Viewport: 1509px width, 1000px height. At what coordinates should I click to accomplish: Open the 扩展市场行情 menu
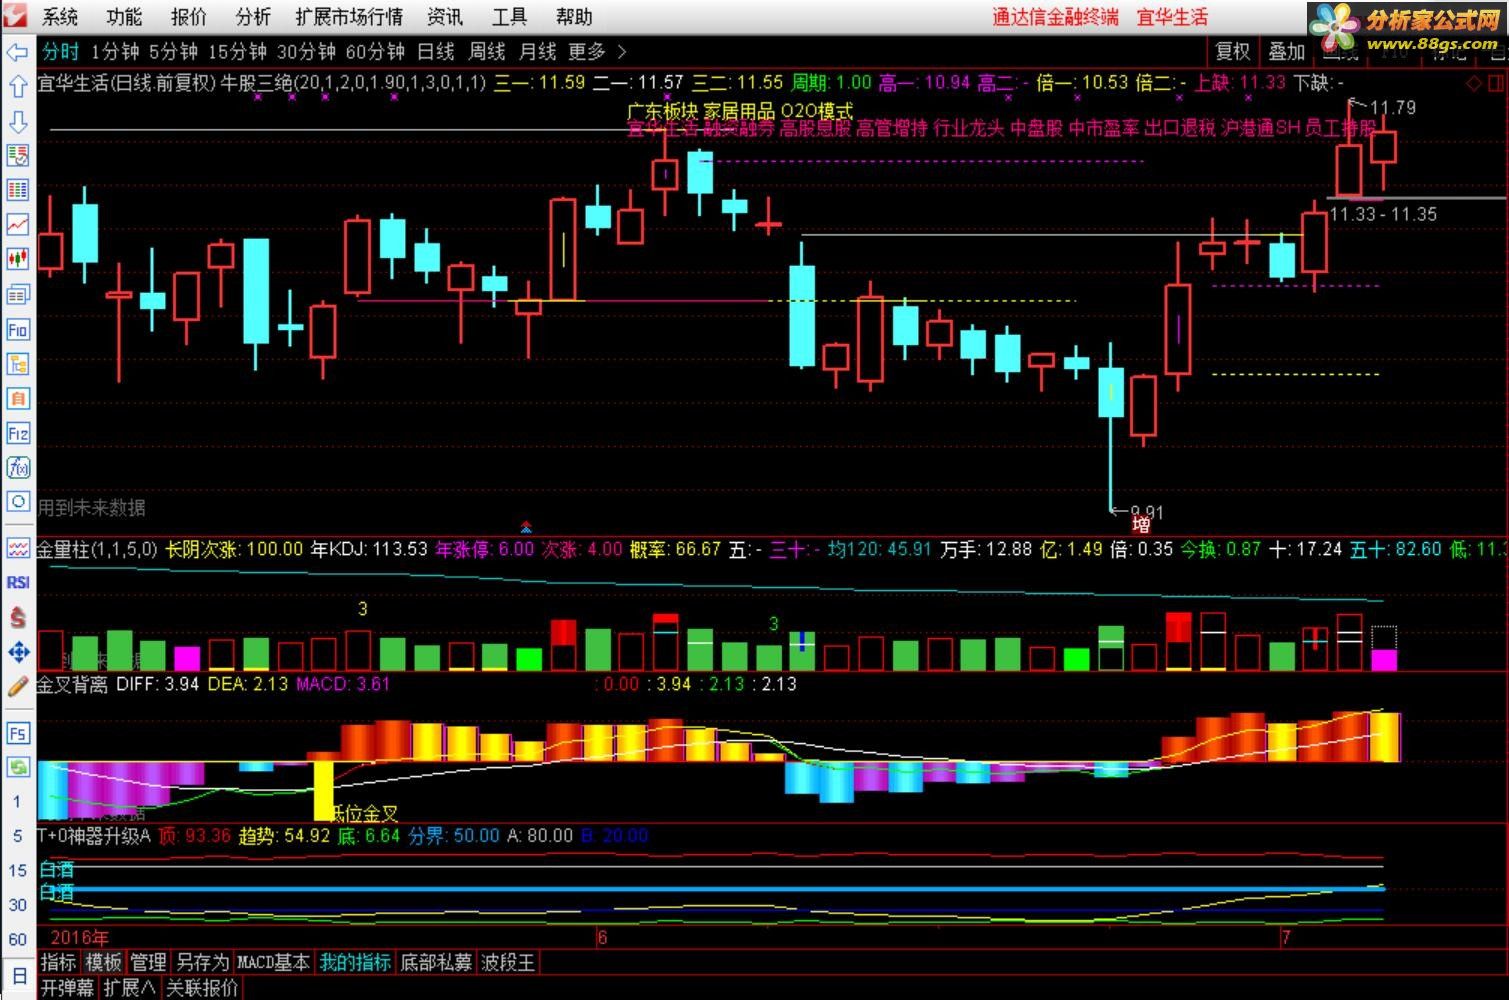pos(349,17)
